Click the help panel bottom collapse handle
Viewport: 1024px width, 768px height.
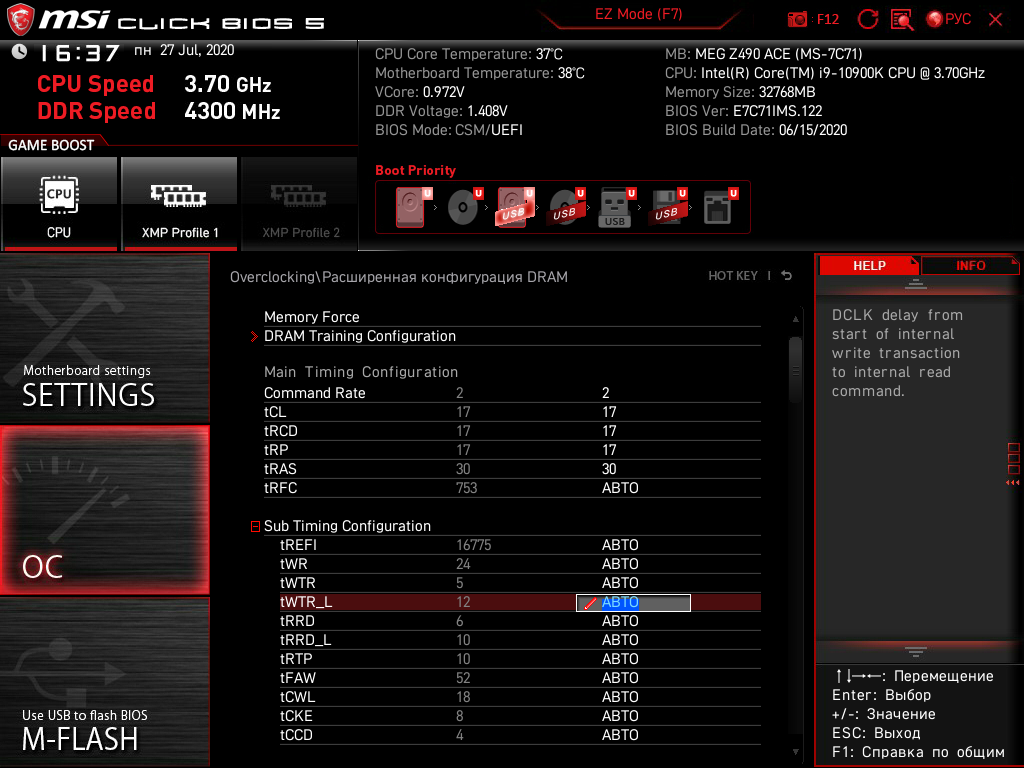click(916, 651)
